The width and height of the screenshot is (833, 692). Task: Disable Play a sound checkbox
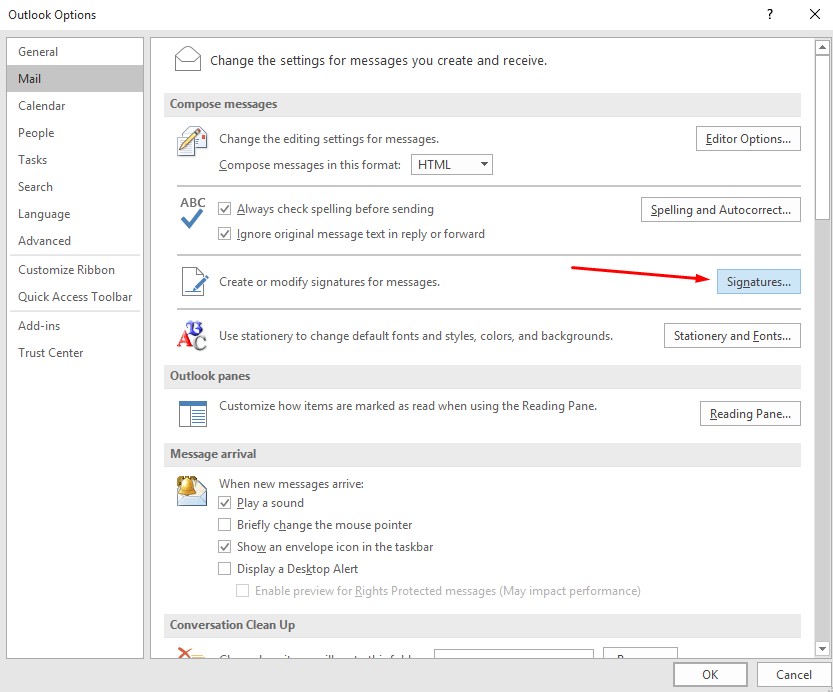[225, 502]
